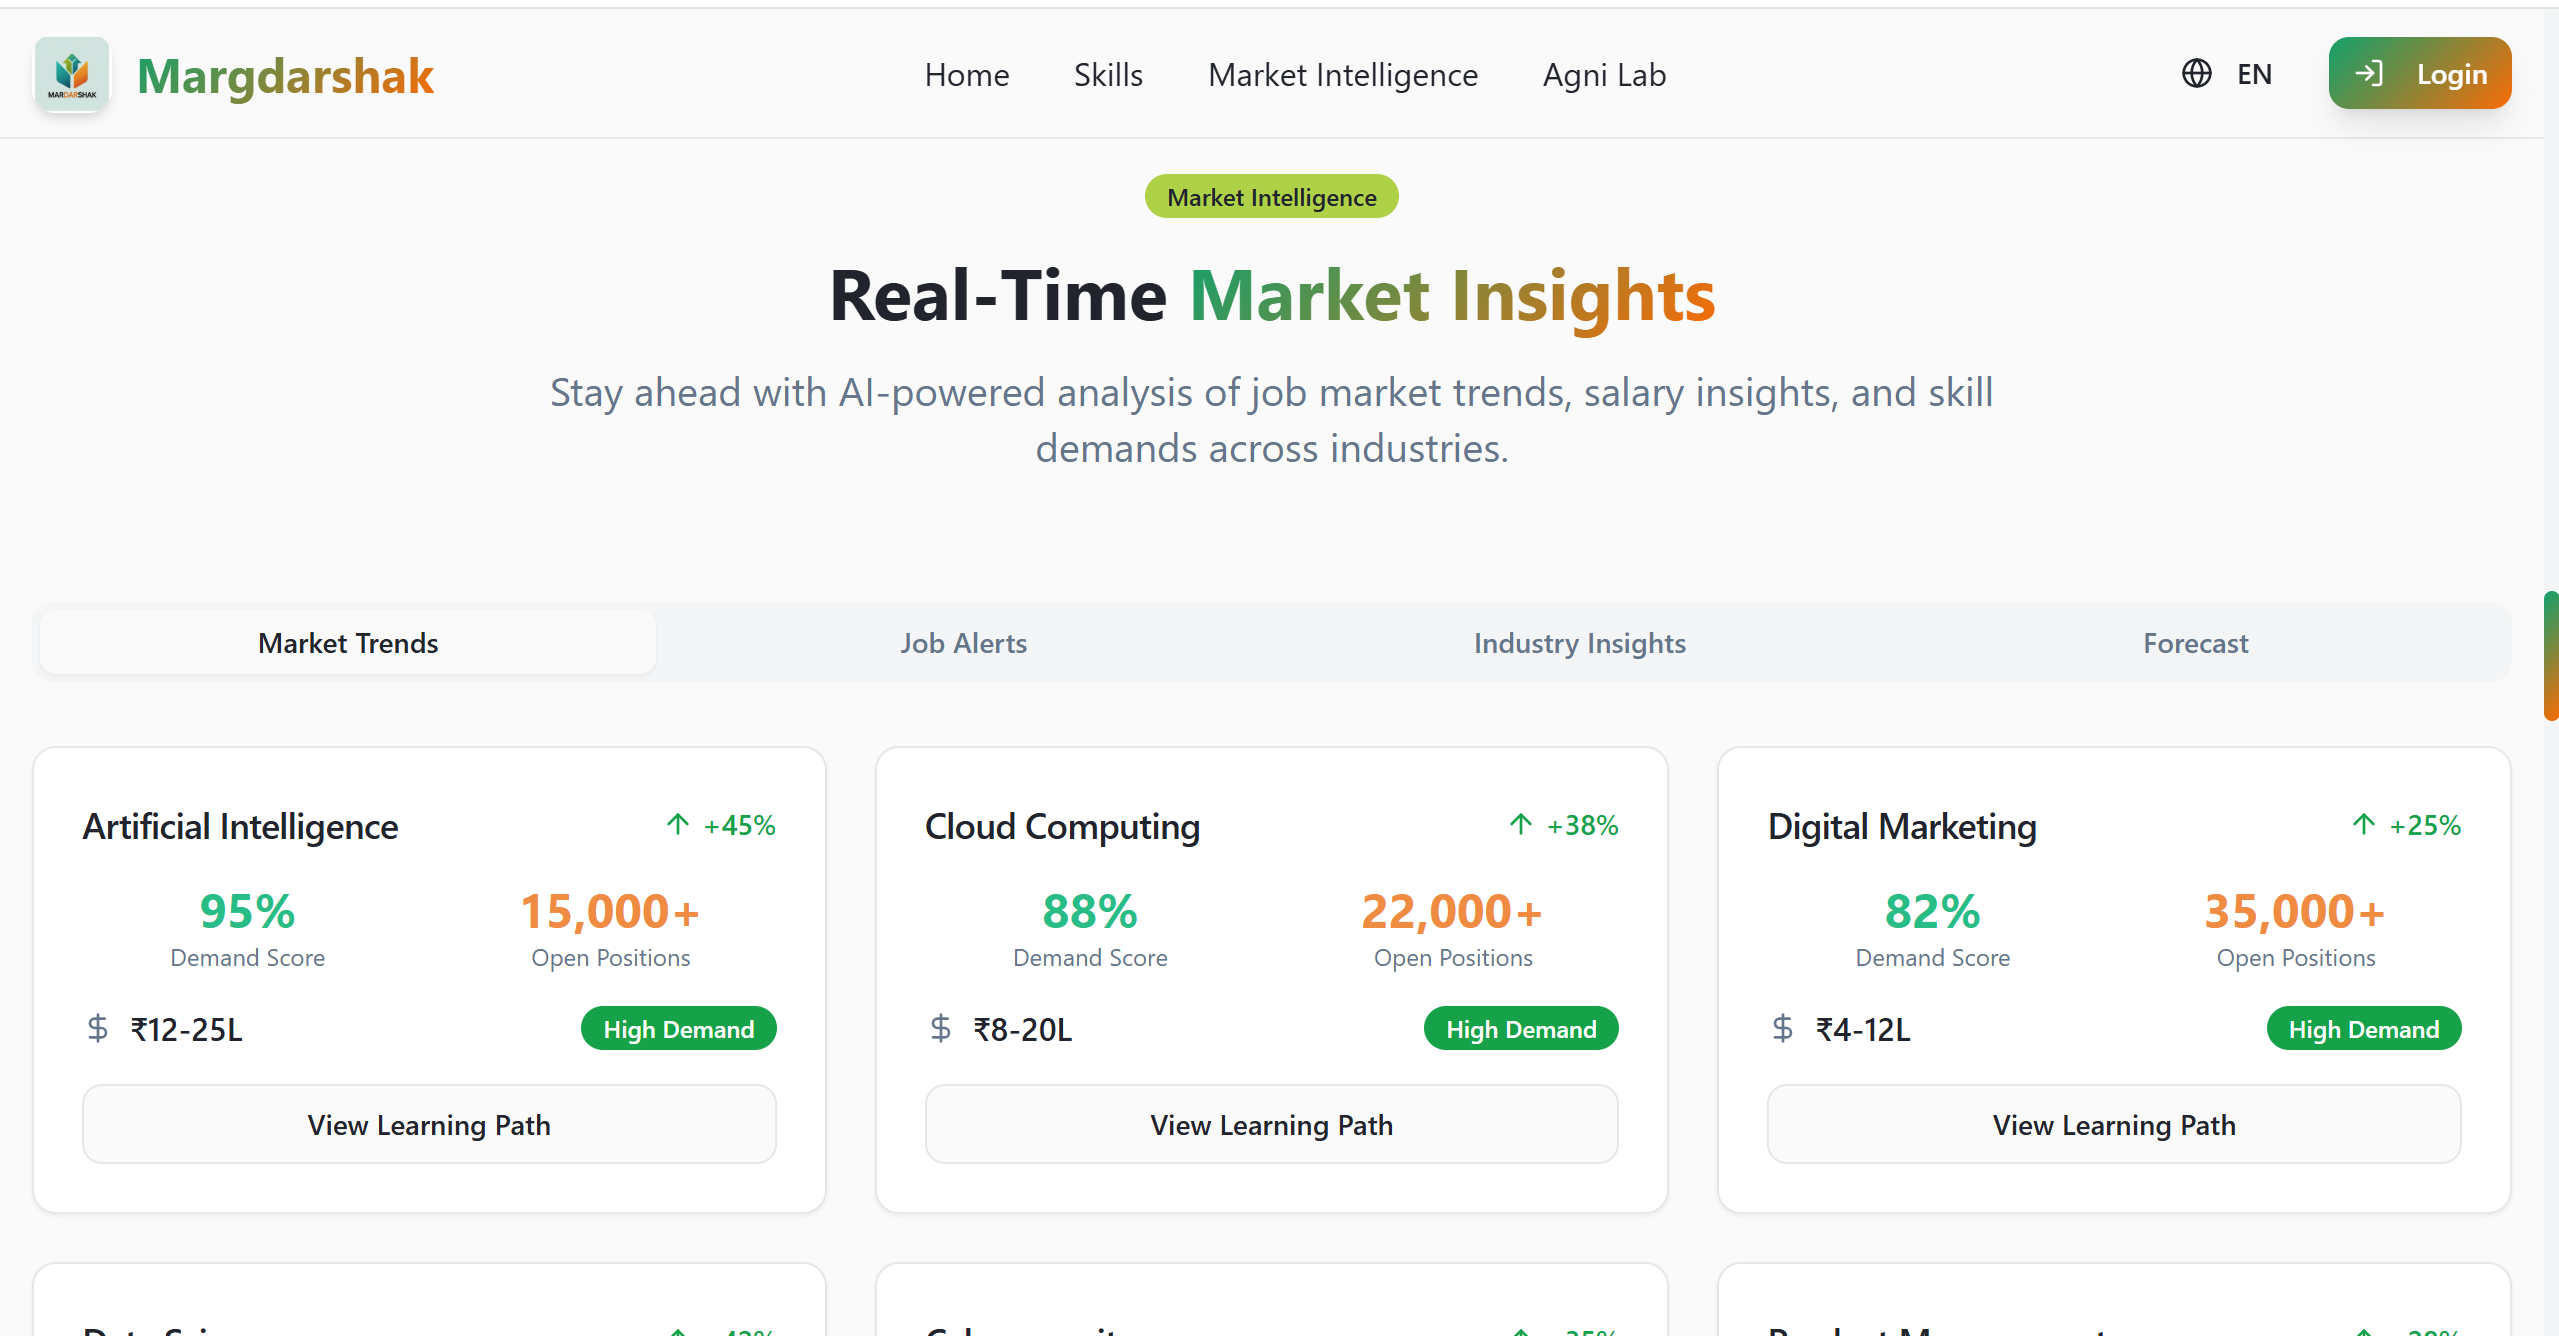This screenshot has height=1336, width=2559.
Task: Click the Margdarshak logo icon
Action: (72, 74)
